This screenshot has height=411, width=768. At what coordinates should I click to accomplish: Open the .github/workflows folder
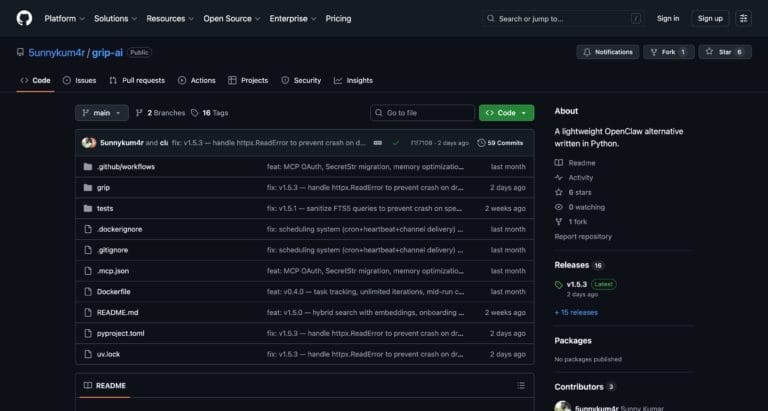[126, 167]
